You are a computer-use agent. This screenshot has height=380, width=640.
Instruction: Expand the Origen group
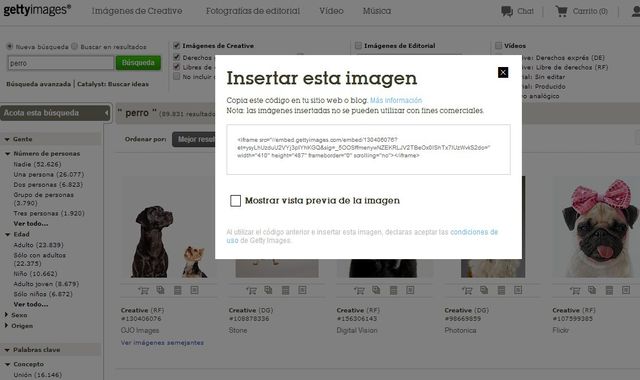pyautogui.click(x=7, y=325)
